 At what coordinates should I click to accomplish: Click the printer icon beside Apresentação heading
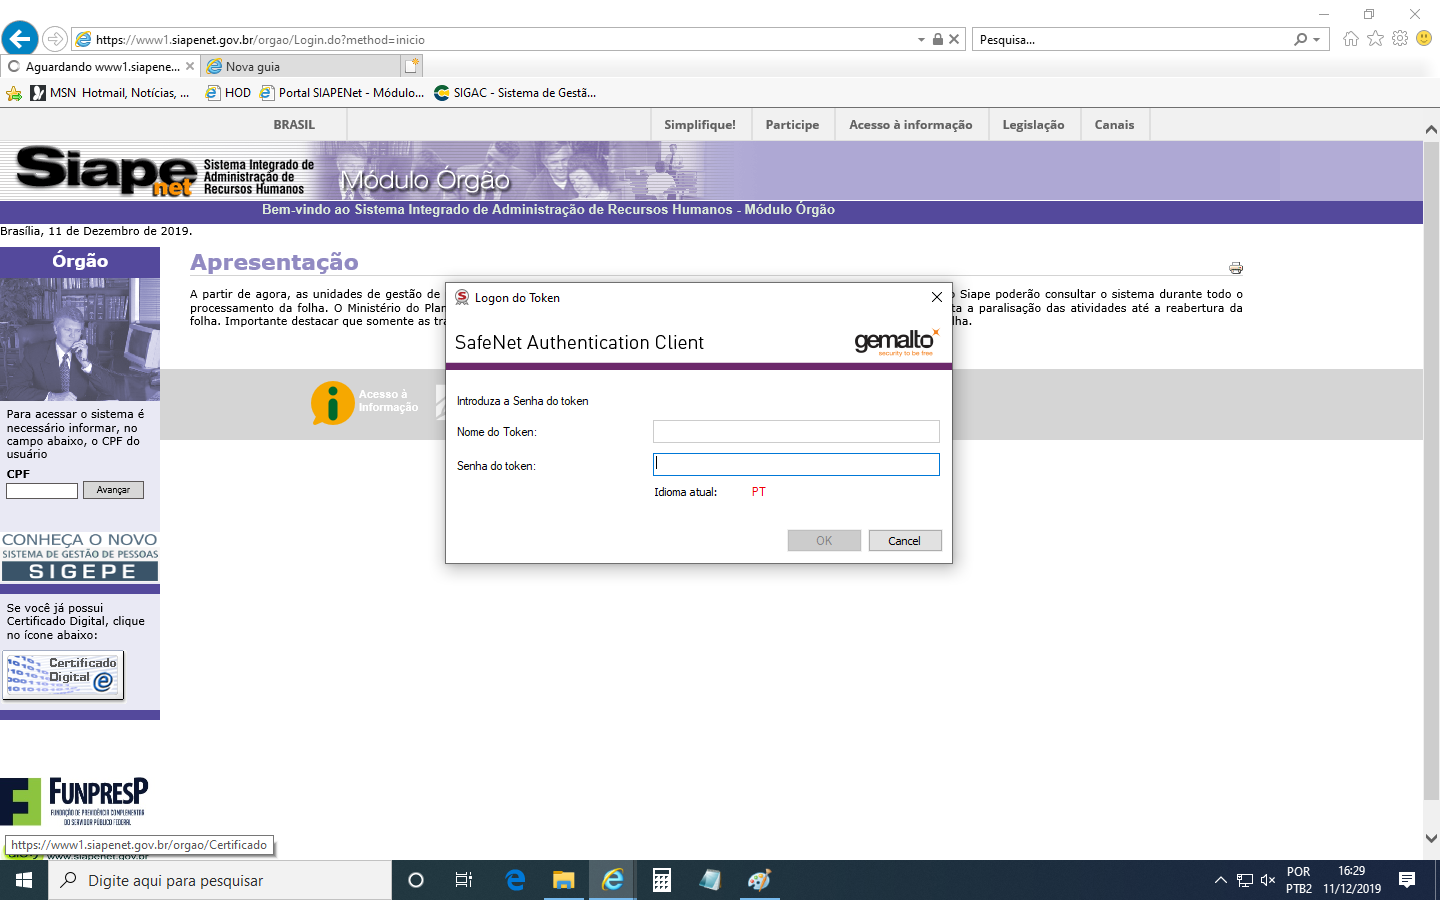pos(1236,268)
